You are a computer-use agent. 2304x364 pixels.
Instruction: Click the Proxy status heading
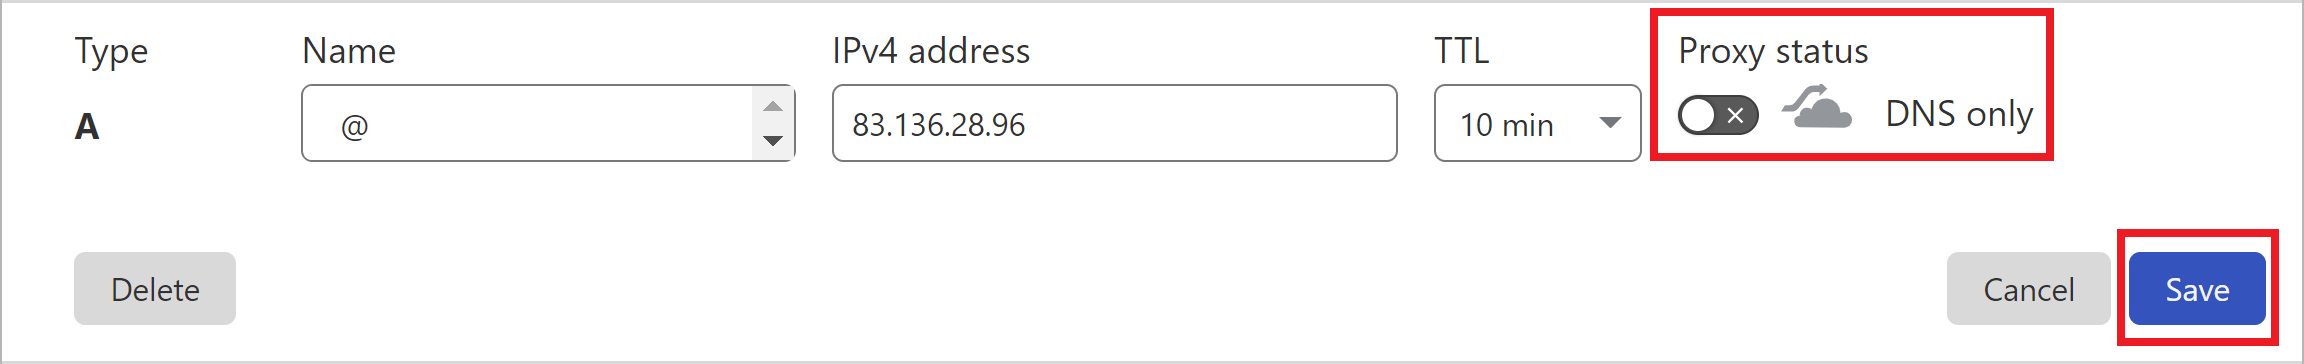coord(1773,51)
